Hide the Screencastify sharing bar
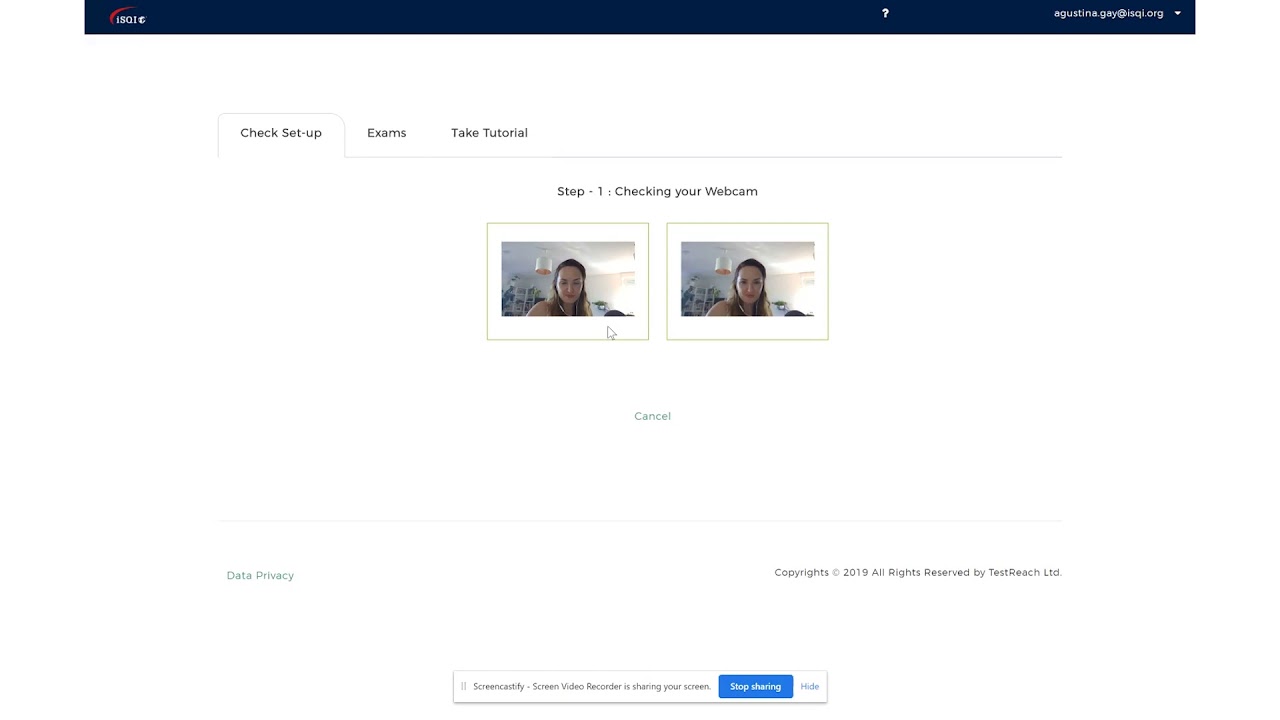This screenshot has width=1280, height=720. click(x=809, y=686)
